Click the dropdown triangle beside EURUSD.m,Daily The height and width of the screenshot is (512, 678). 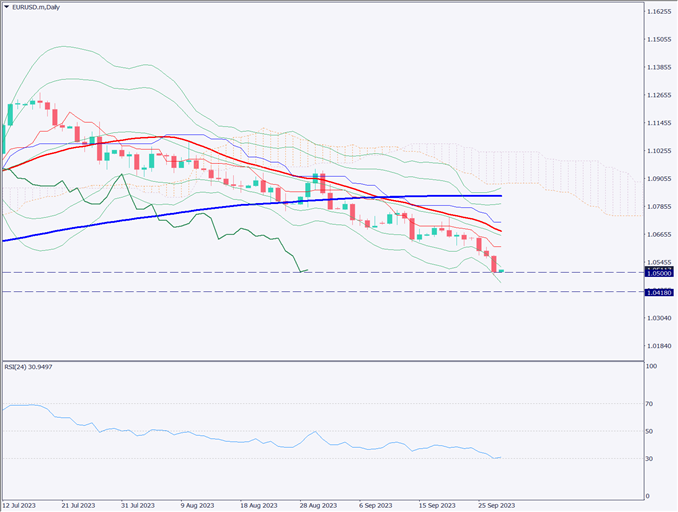tap(8, 8)
